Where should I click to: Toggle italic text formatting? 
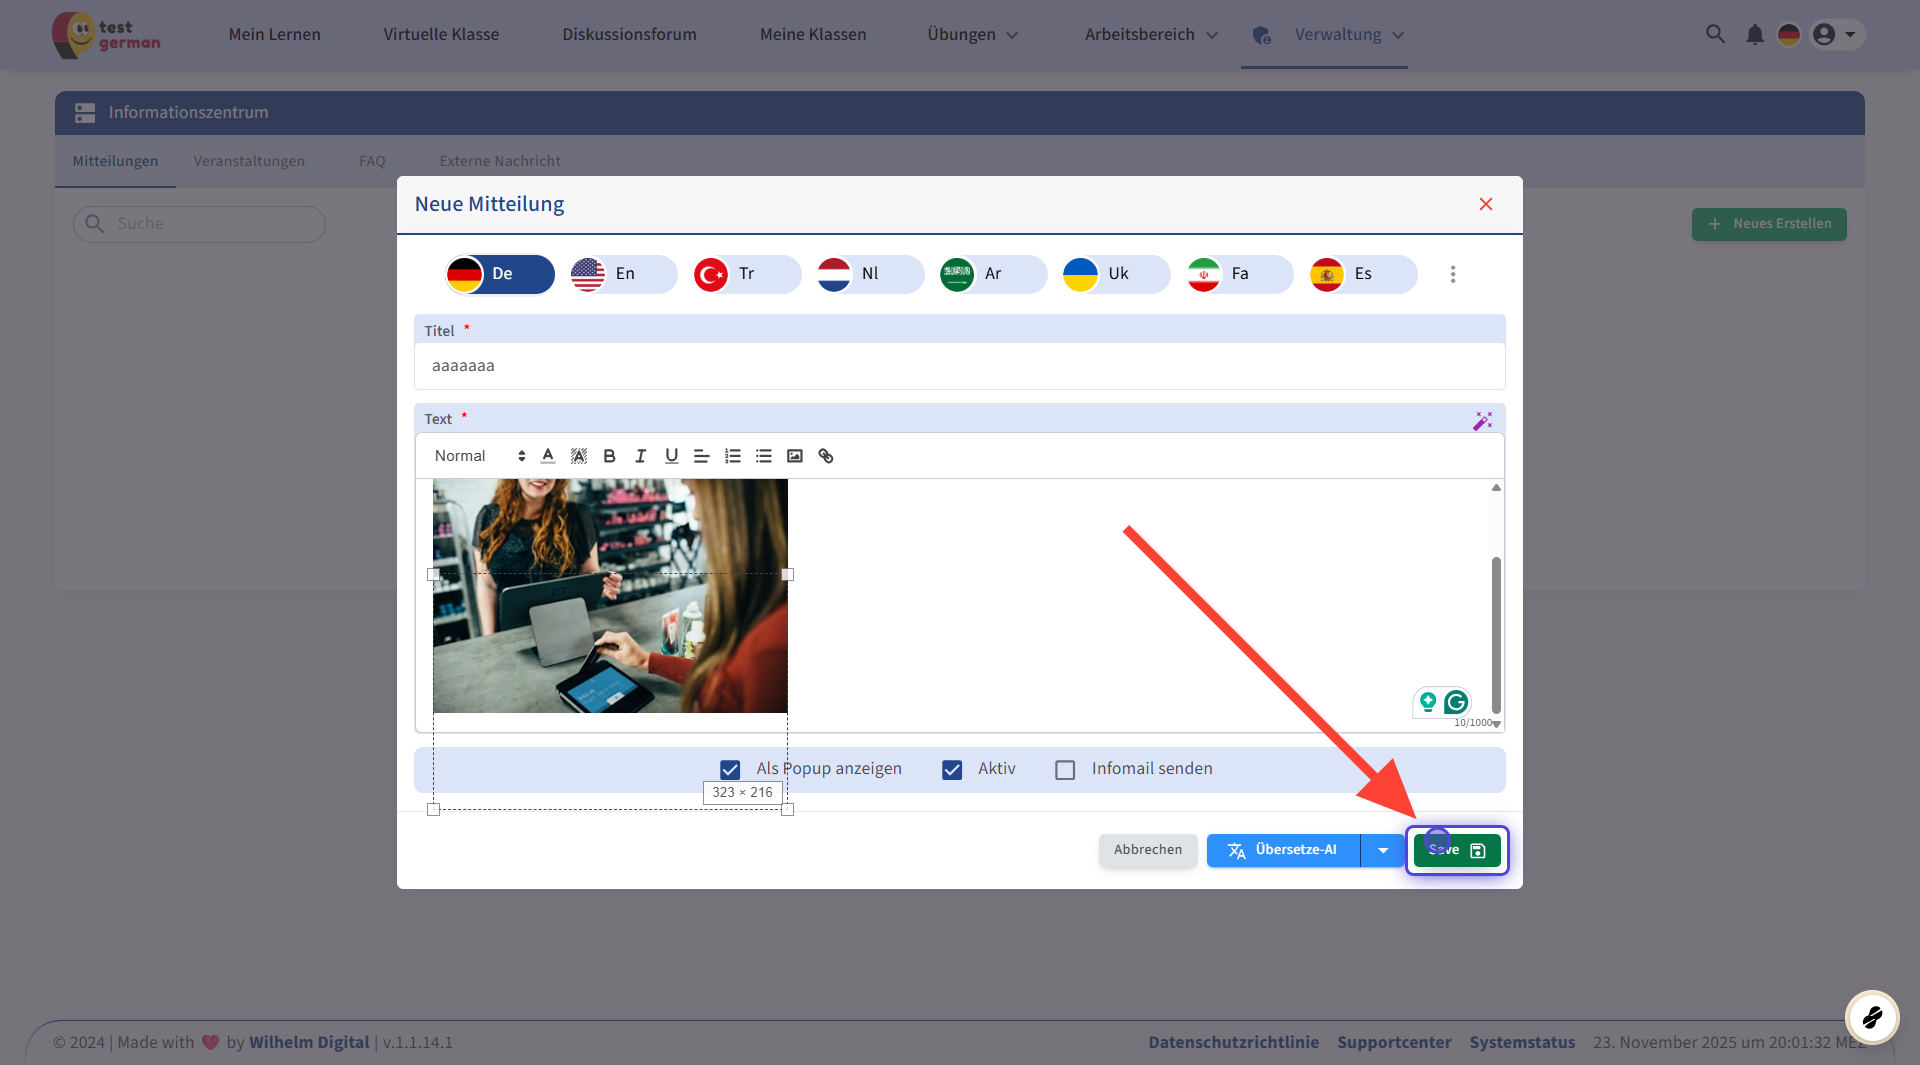pos(640,456)
